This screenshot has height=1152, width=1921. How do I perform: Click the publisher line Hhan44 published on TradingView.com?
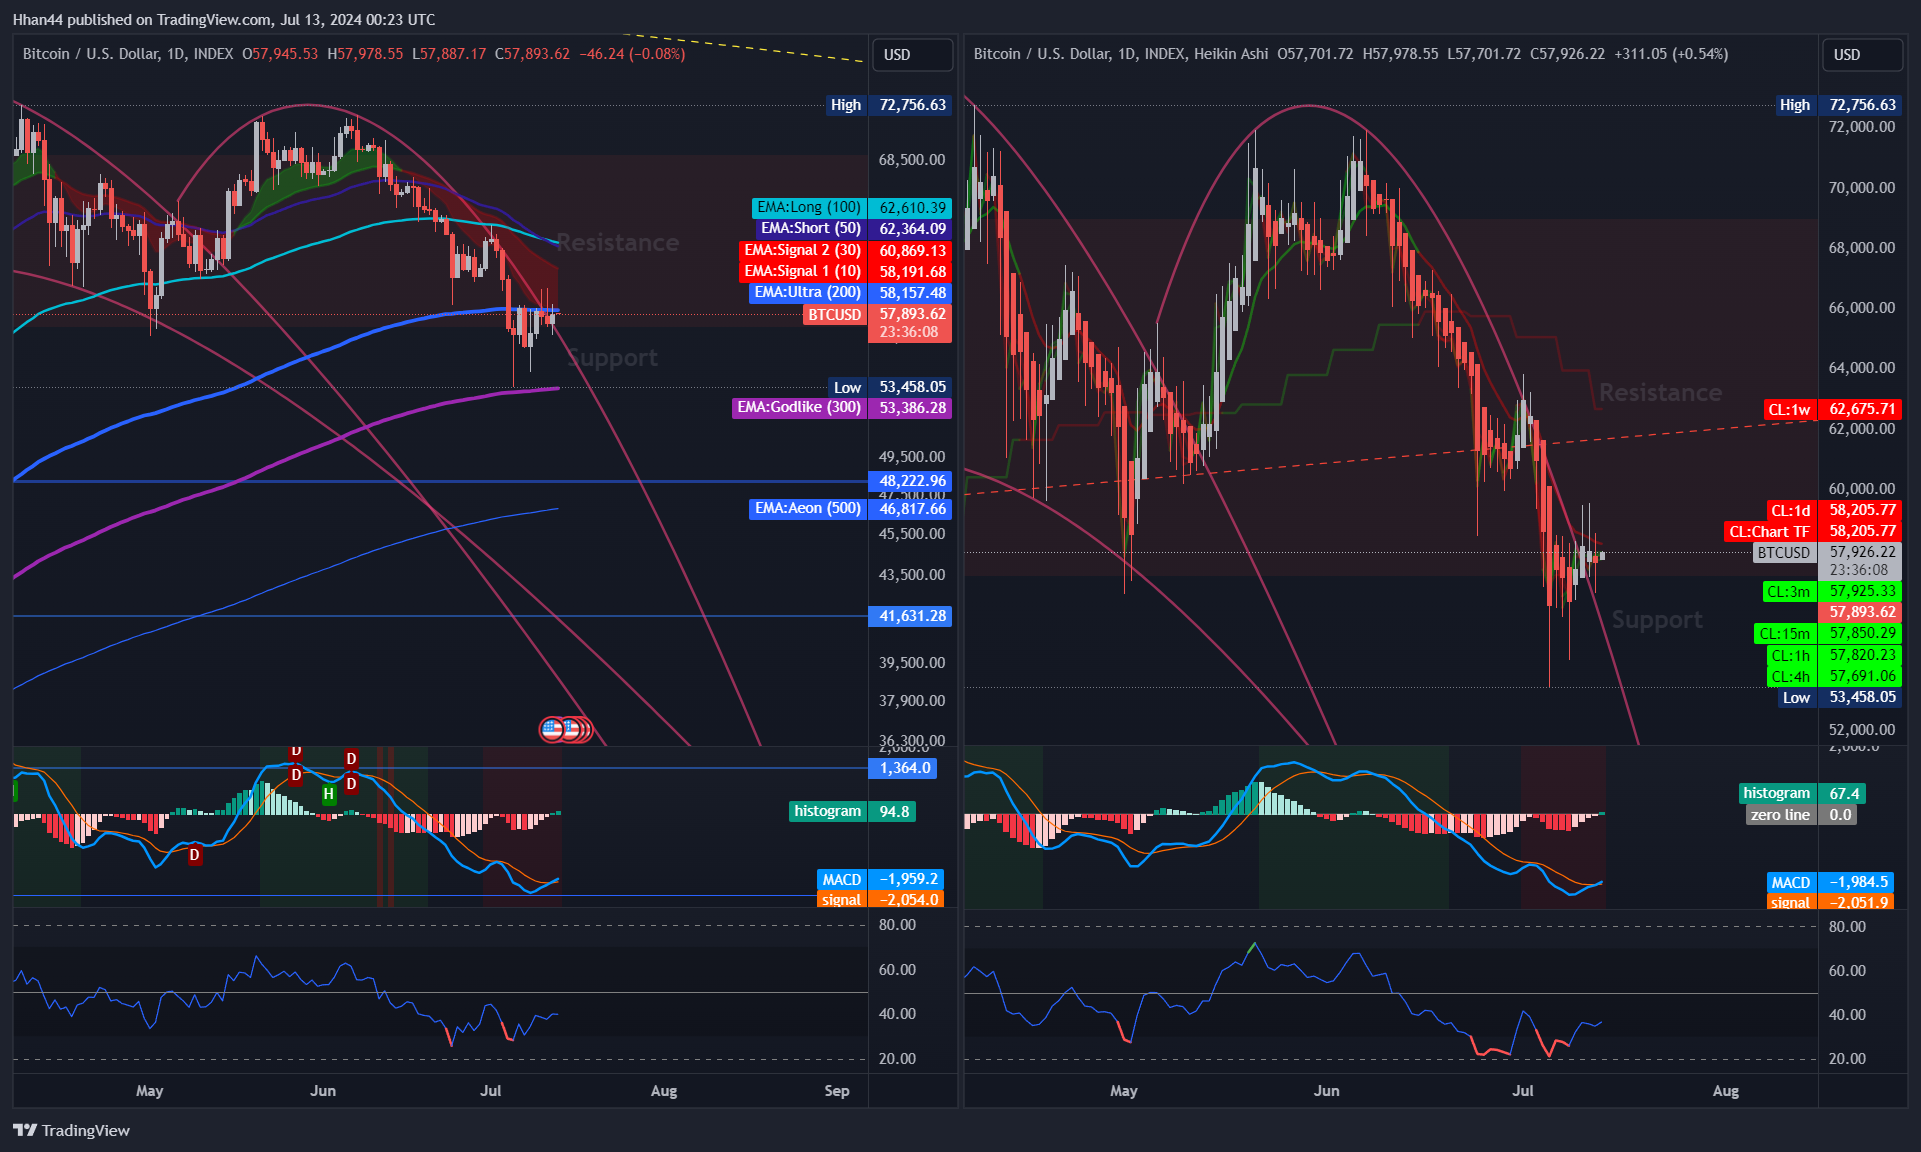coord(224,20)
